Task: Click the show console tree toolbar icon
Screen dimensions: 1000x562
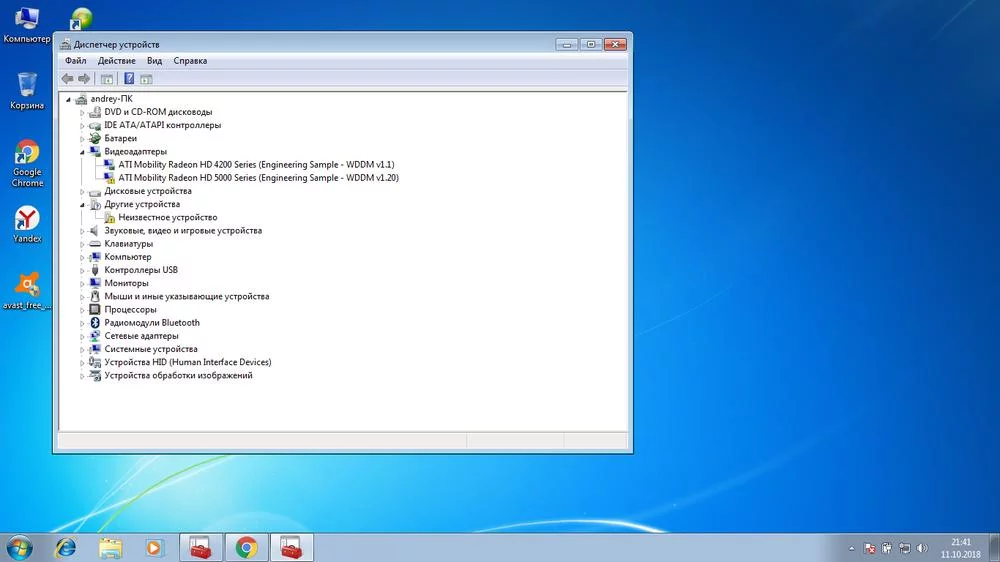Action: (107, 79)
